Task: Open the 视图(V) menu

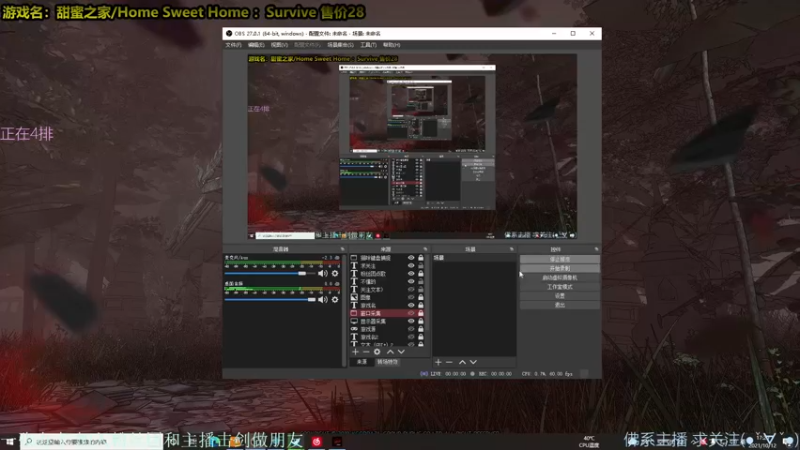Action: click(x=279, y=45)
